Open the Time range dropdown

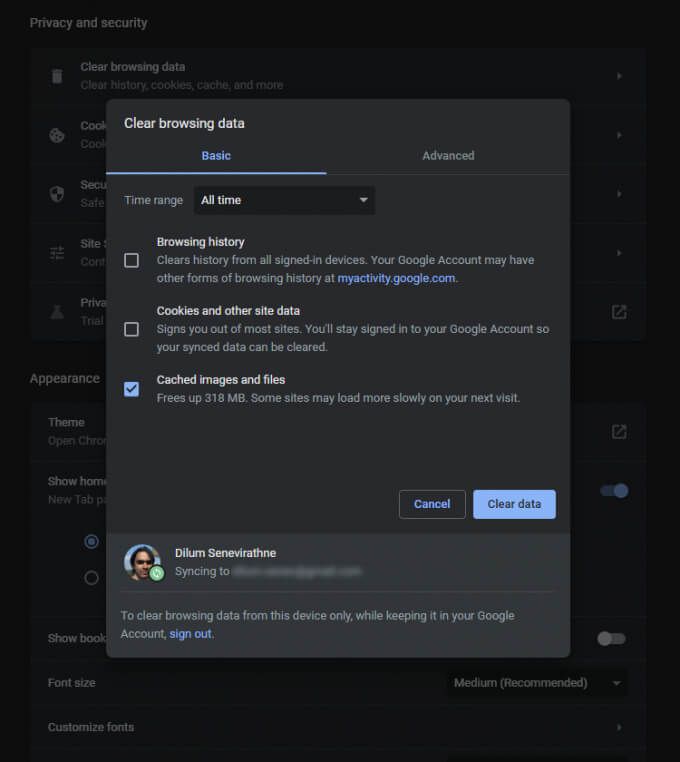click(x=284, y=200)
